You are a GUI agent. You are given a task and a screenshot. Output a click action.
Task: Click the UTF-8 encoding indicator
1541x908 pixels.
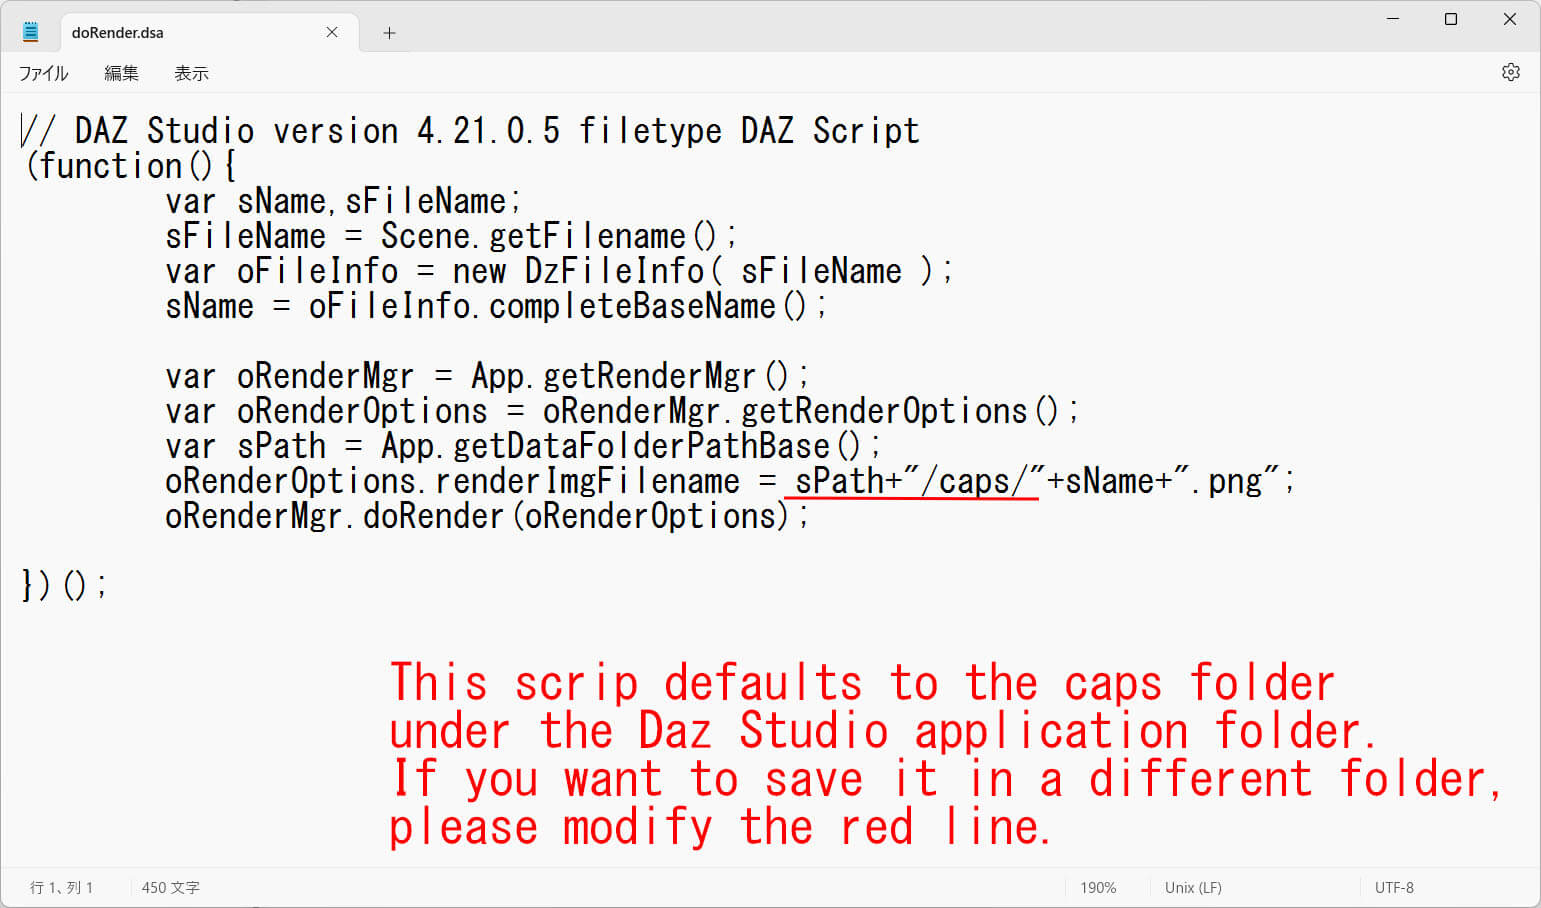(1393, 887)
